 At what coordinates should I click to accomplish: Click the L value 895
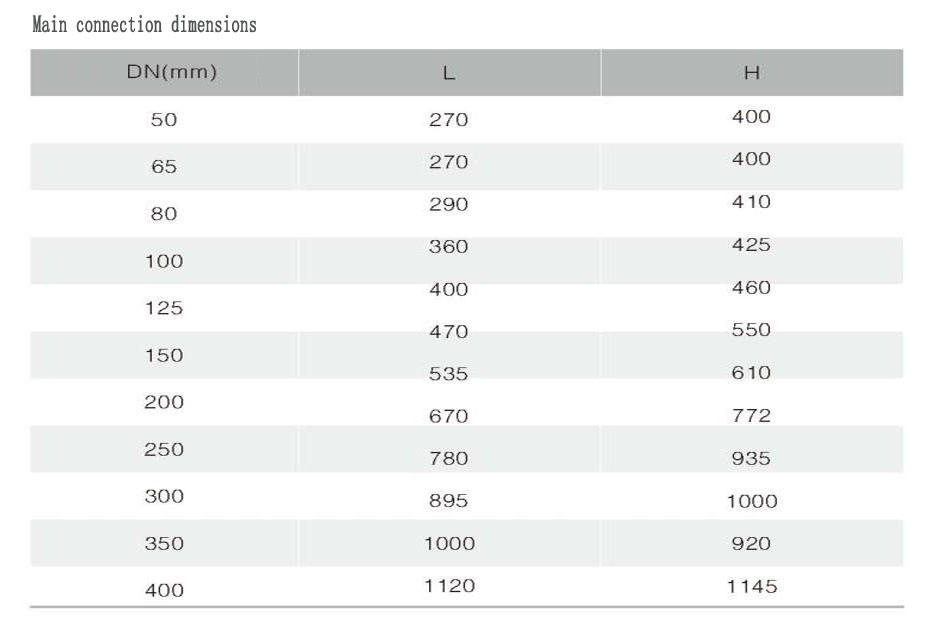click(x=449, y=501)
